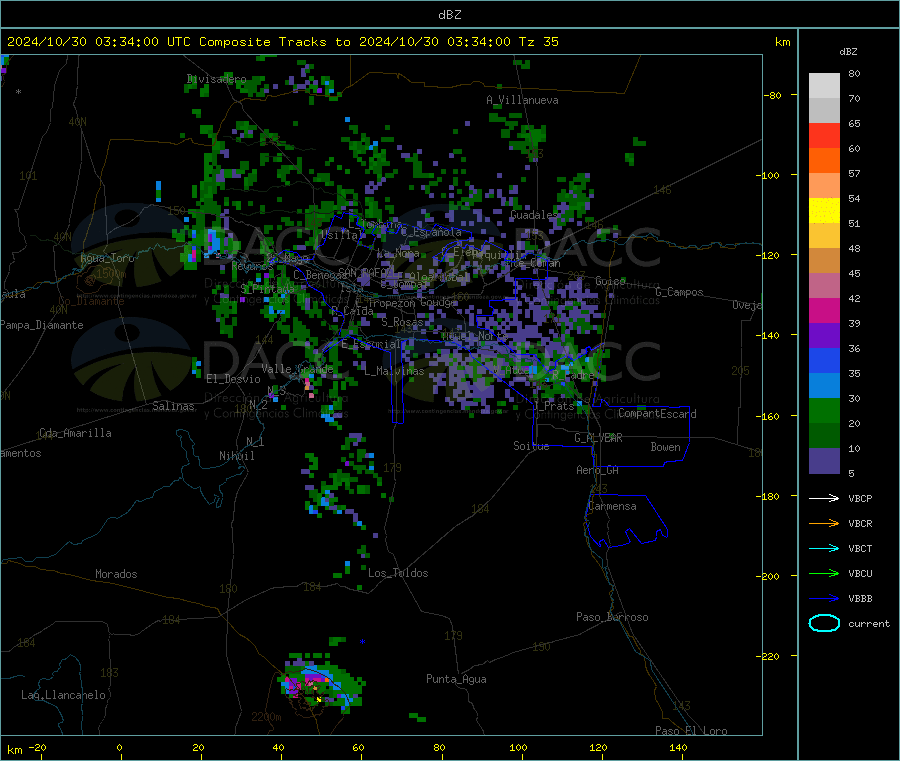Click the 'Guadales' place label on the map
This screenshot has height=761, width=900.
click(x=534, y=215)
